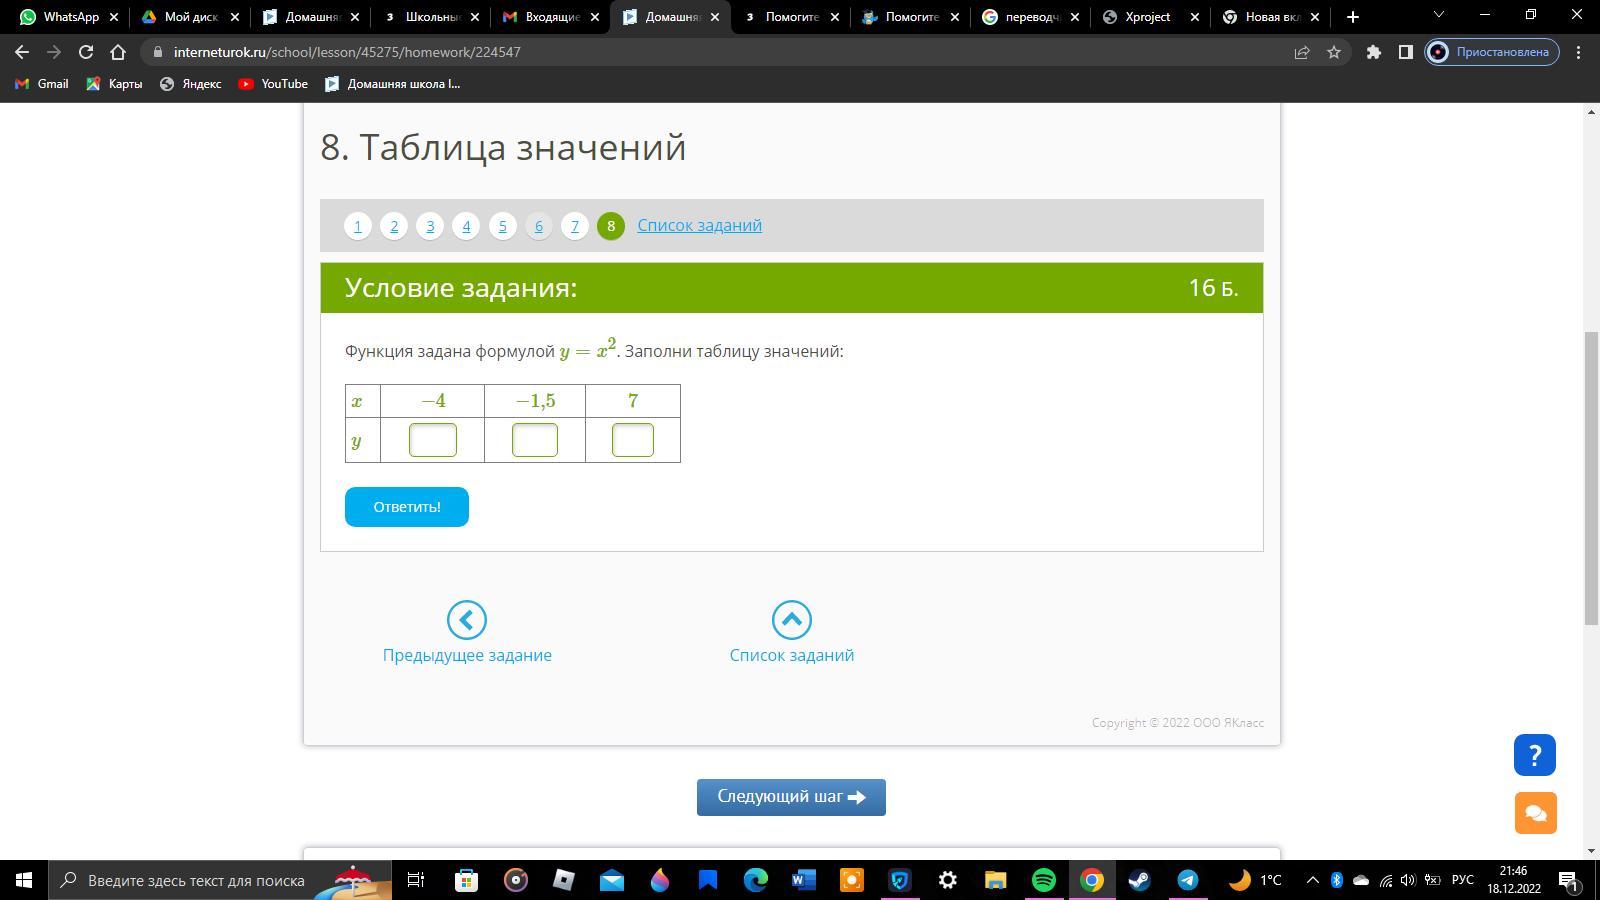The height and width of the screenshot is (900, 1600).
Task: Open the Список заданий link in the task bar
Action: [x=699, y=225]
